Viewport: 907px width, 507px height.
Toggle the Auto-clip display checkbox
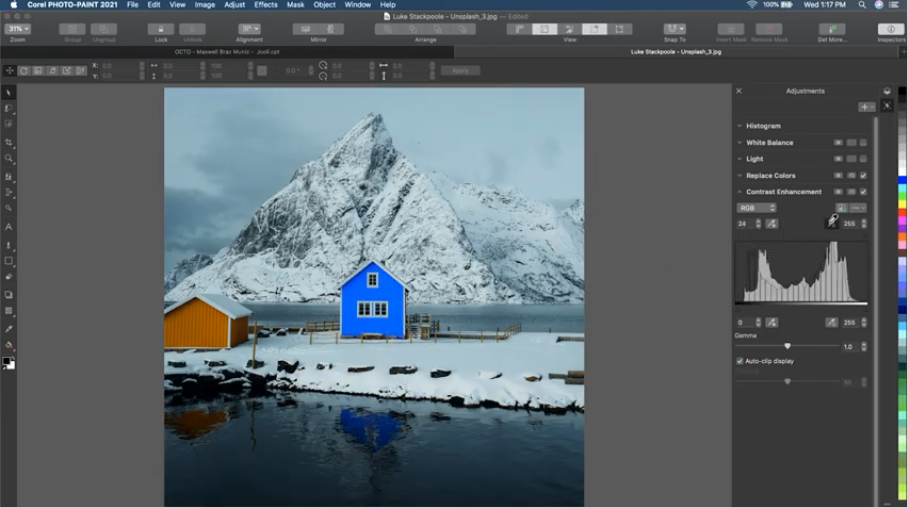pos(740,361)
